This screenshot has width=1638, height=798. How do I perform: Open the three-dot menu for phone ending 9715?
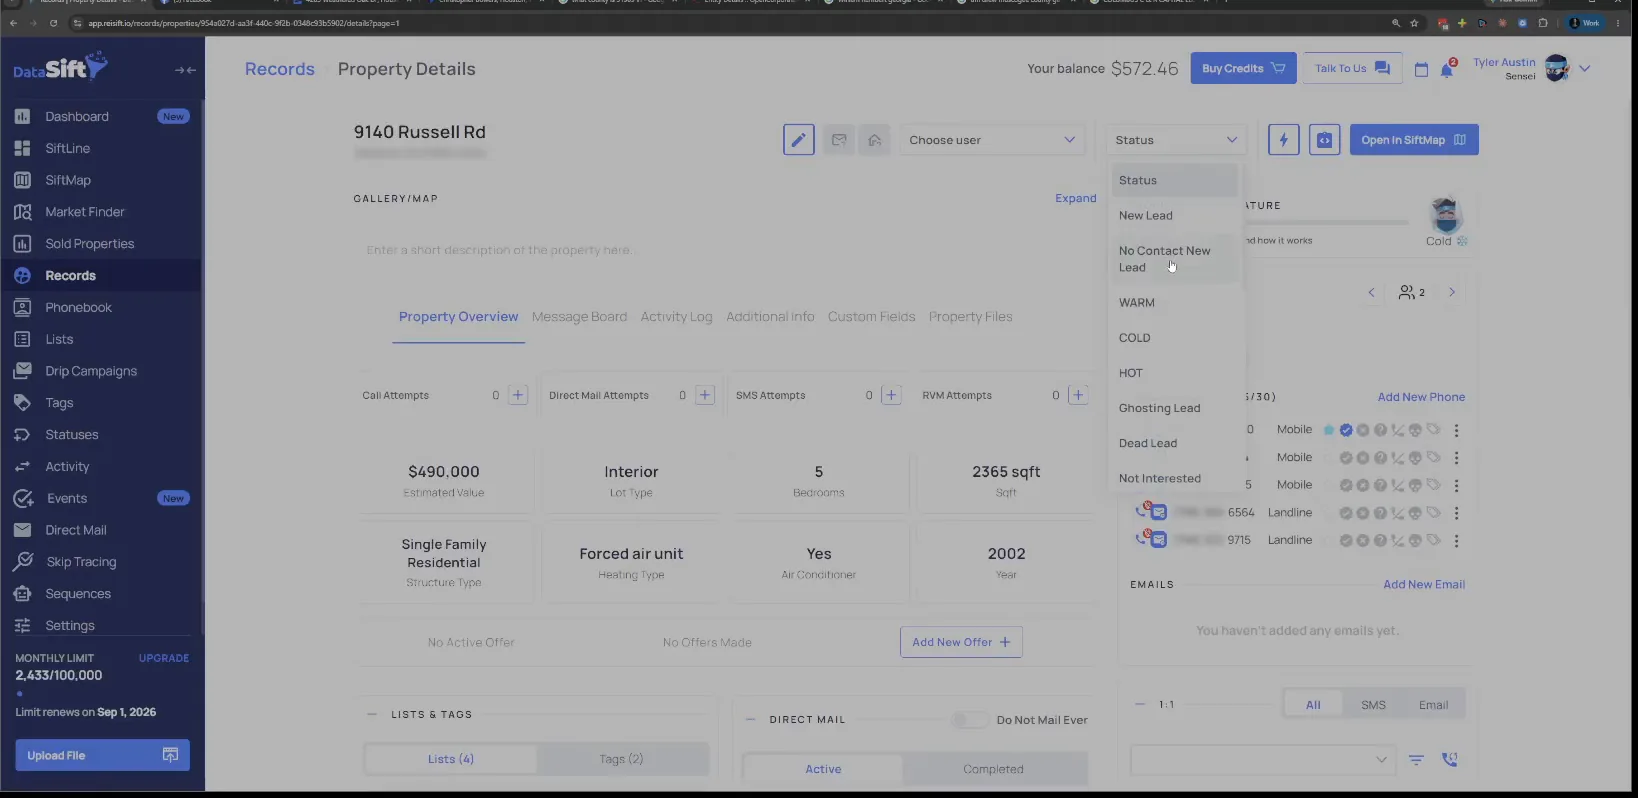pos(1456,540)
